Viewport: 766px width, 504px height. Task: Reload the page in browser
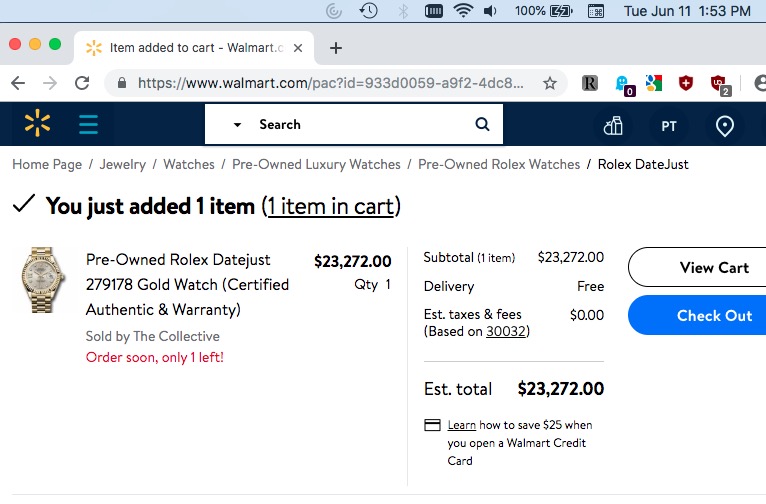[x=82, y=83]
